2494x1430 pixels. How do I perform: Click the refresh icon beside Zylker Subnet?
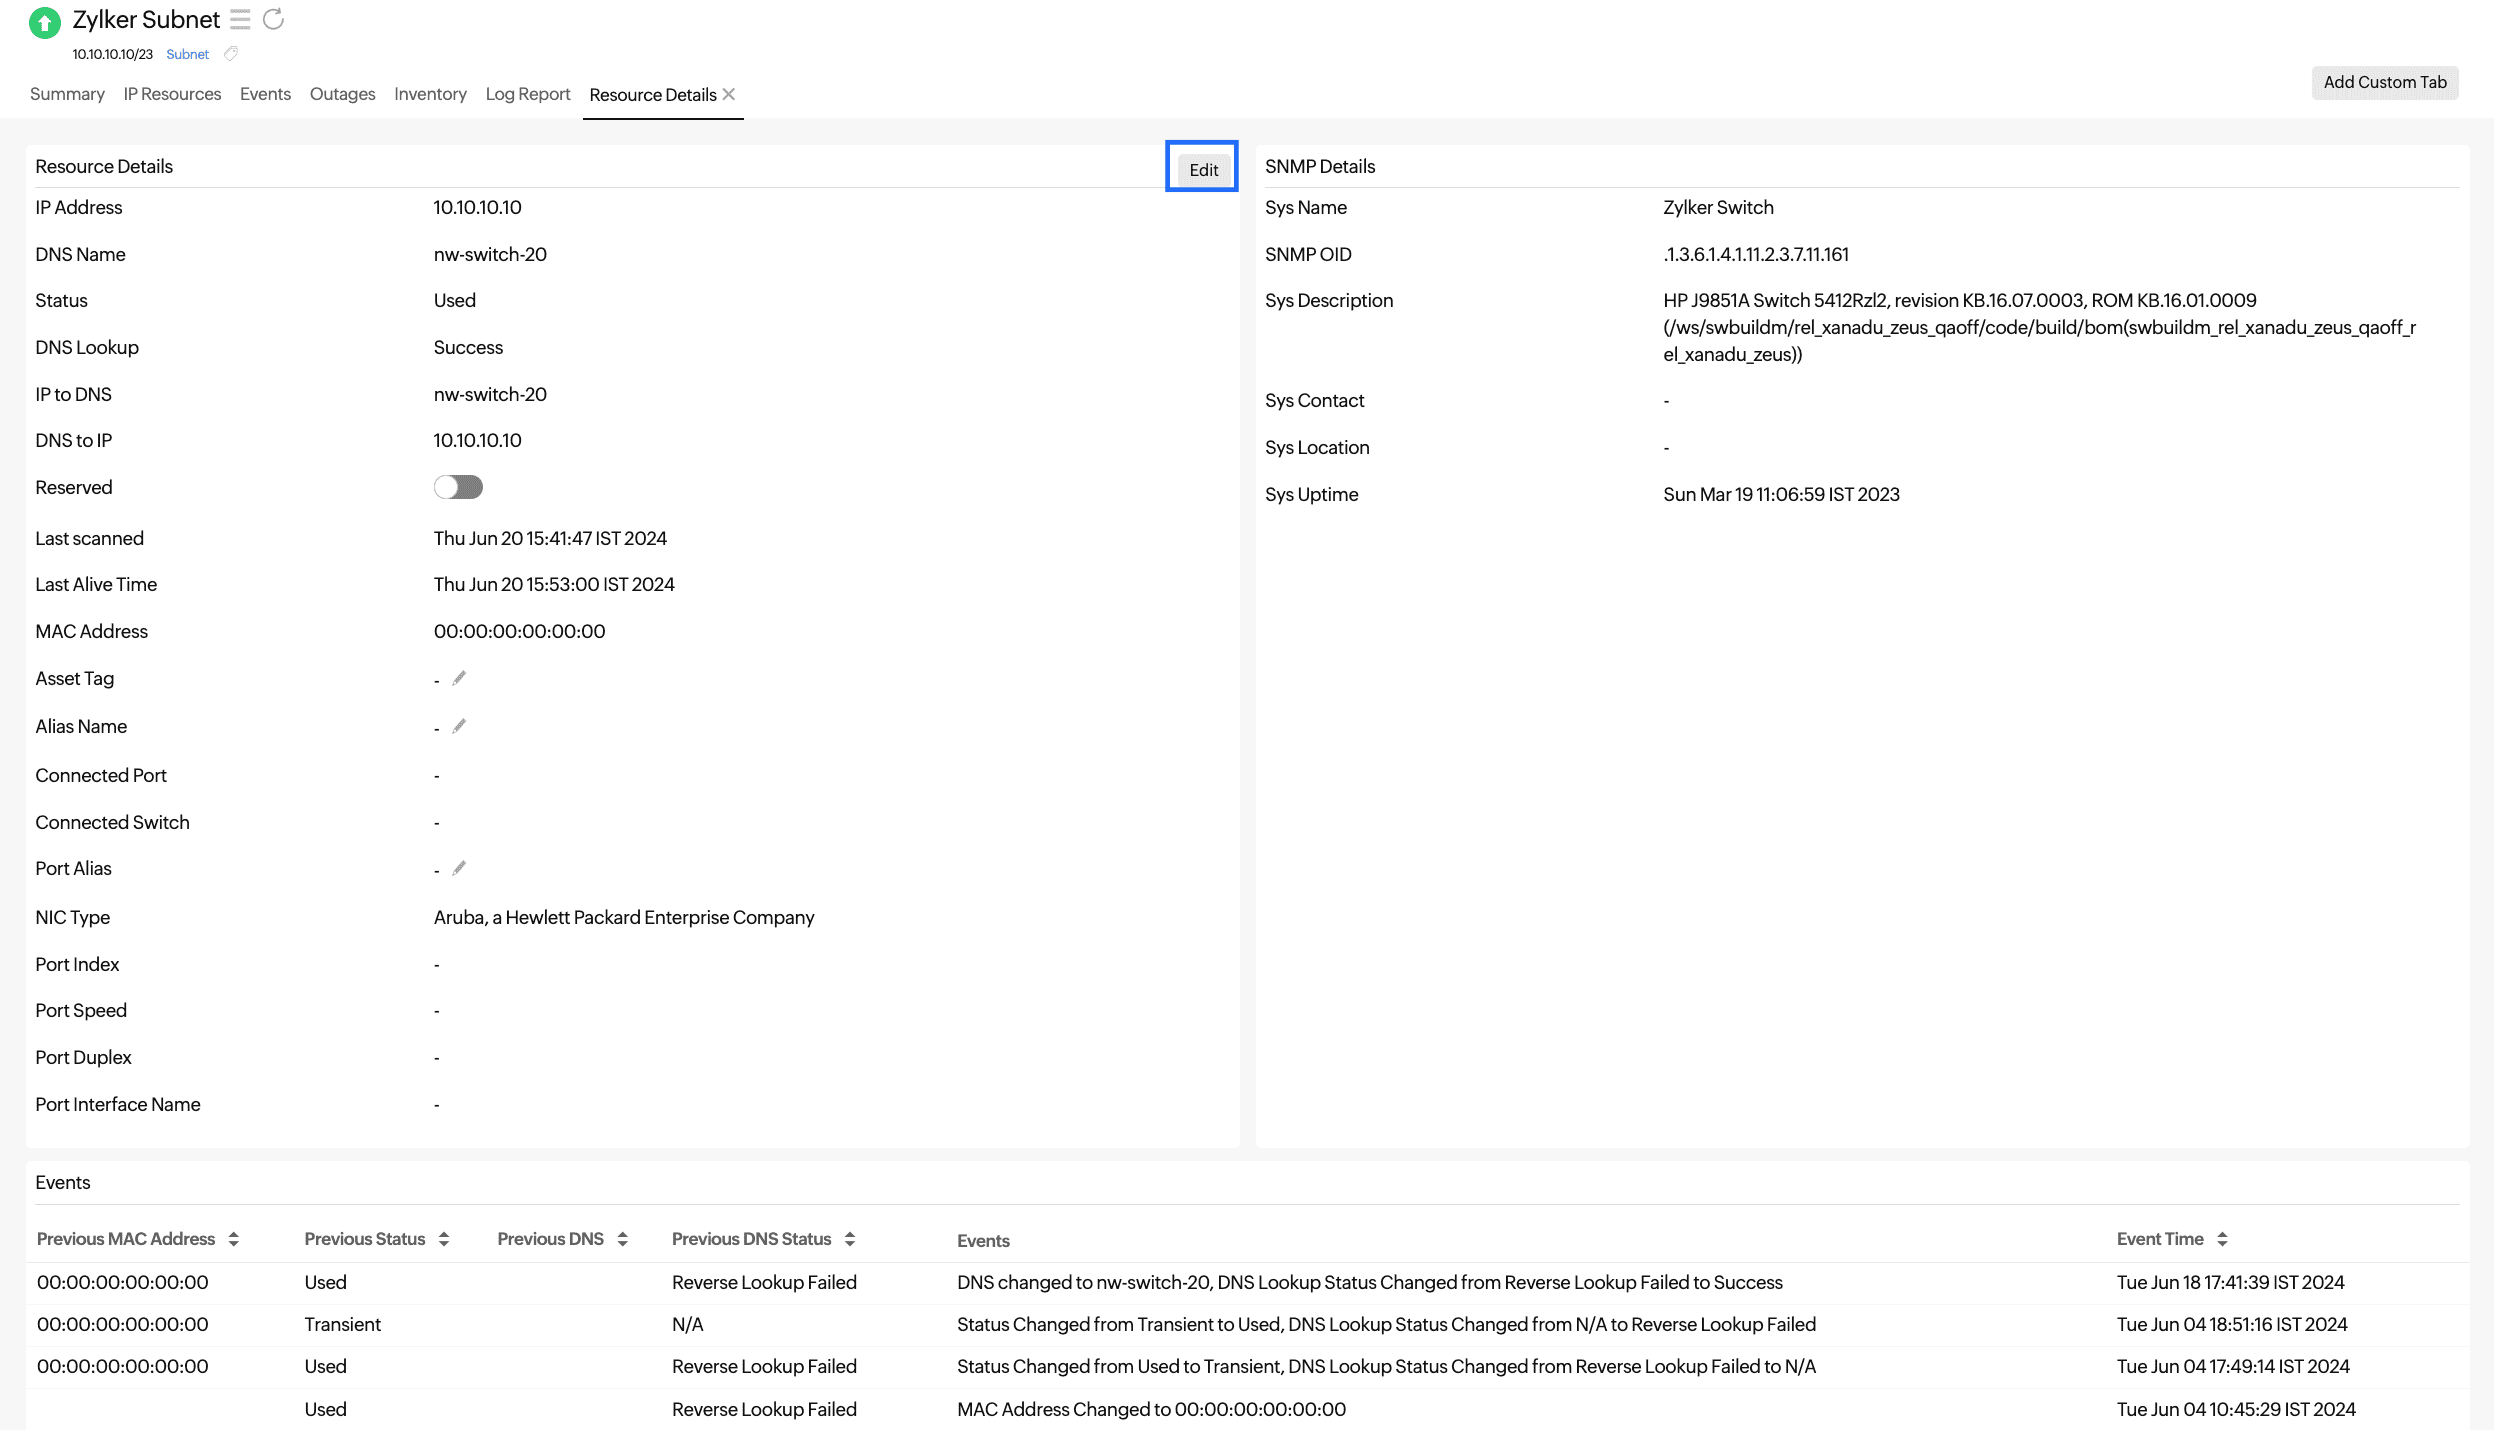pyautogui.click(x=271, y=19)
